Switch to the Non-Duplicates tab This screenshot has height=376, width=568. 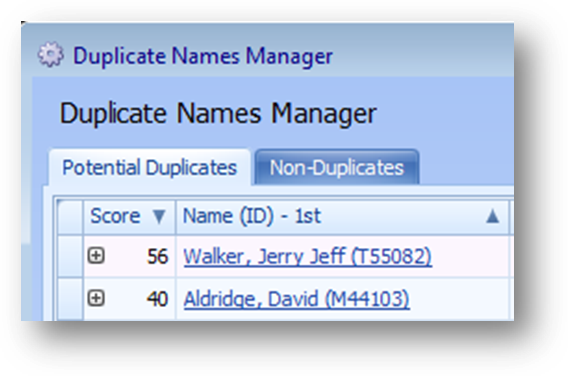[x=337, y=167]
